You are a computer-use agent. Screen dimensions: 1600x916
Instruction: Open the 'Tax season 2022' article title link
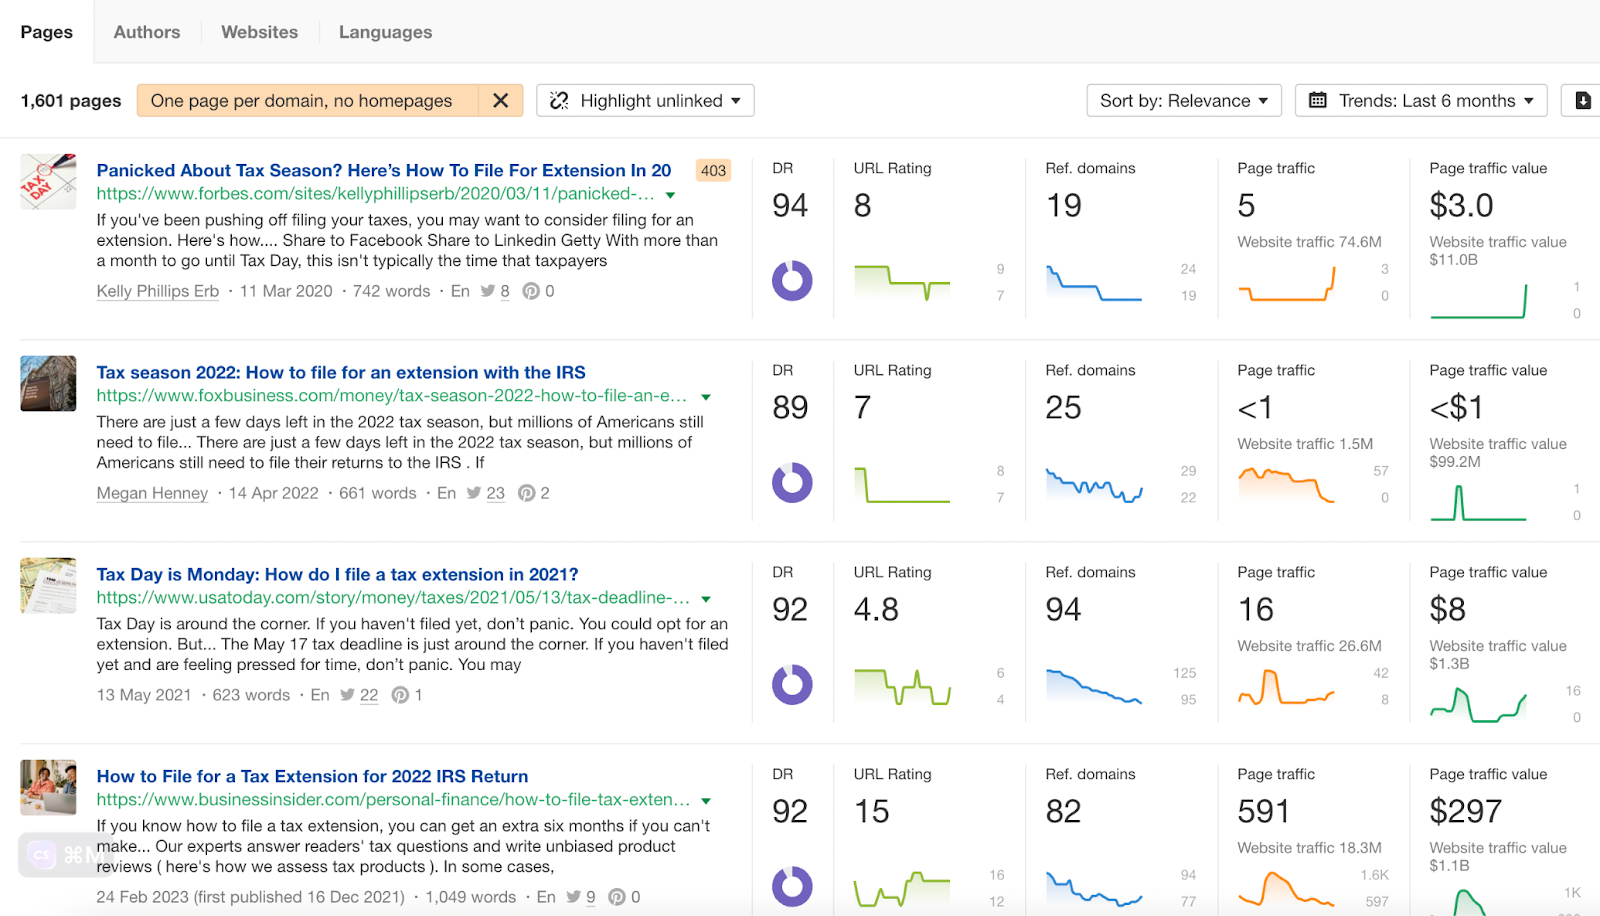[341, 372]
